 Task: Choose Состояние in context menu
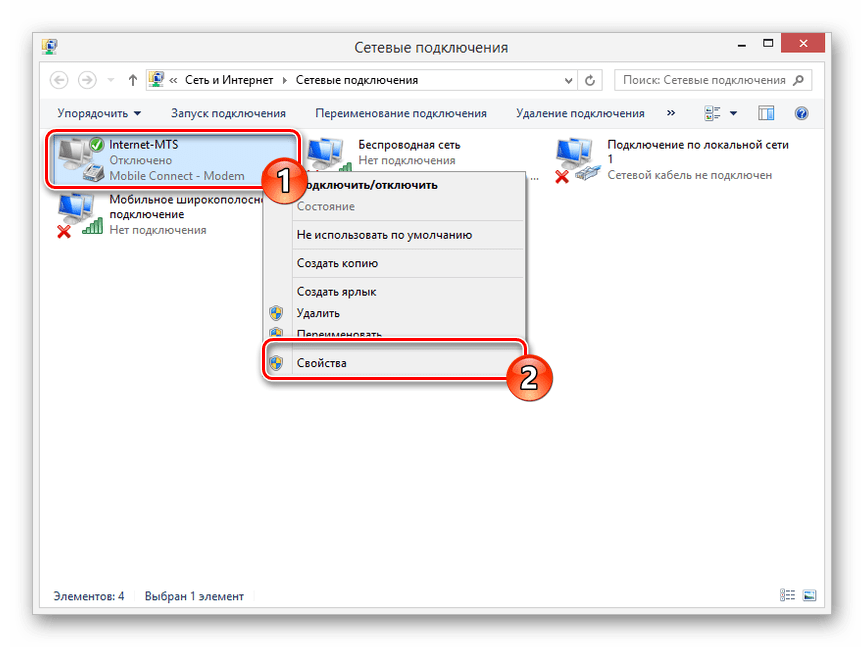click(394, 207)
